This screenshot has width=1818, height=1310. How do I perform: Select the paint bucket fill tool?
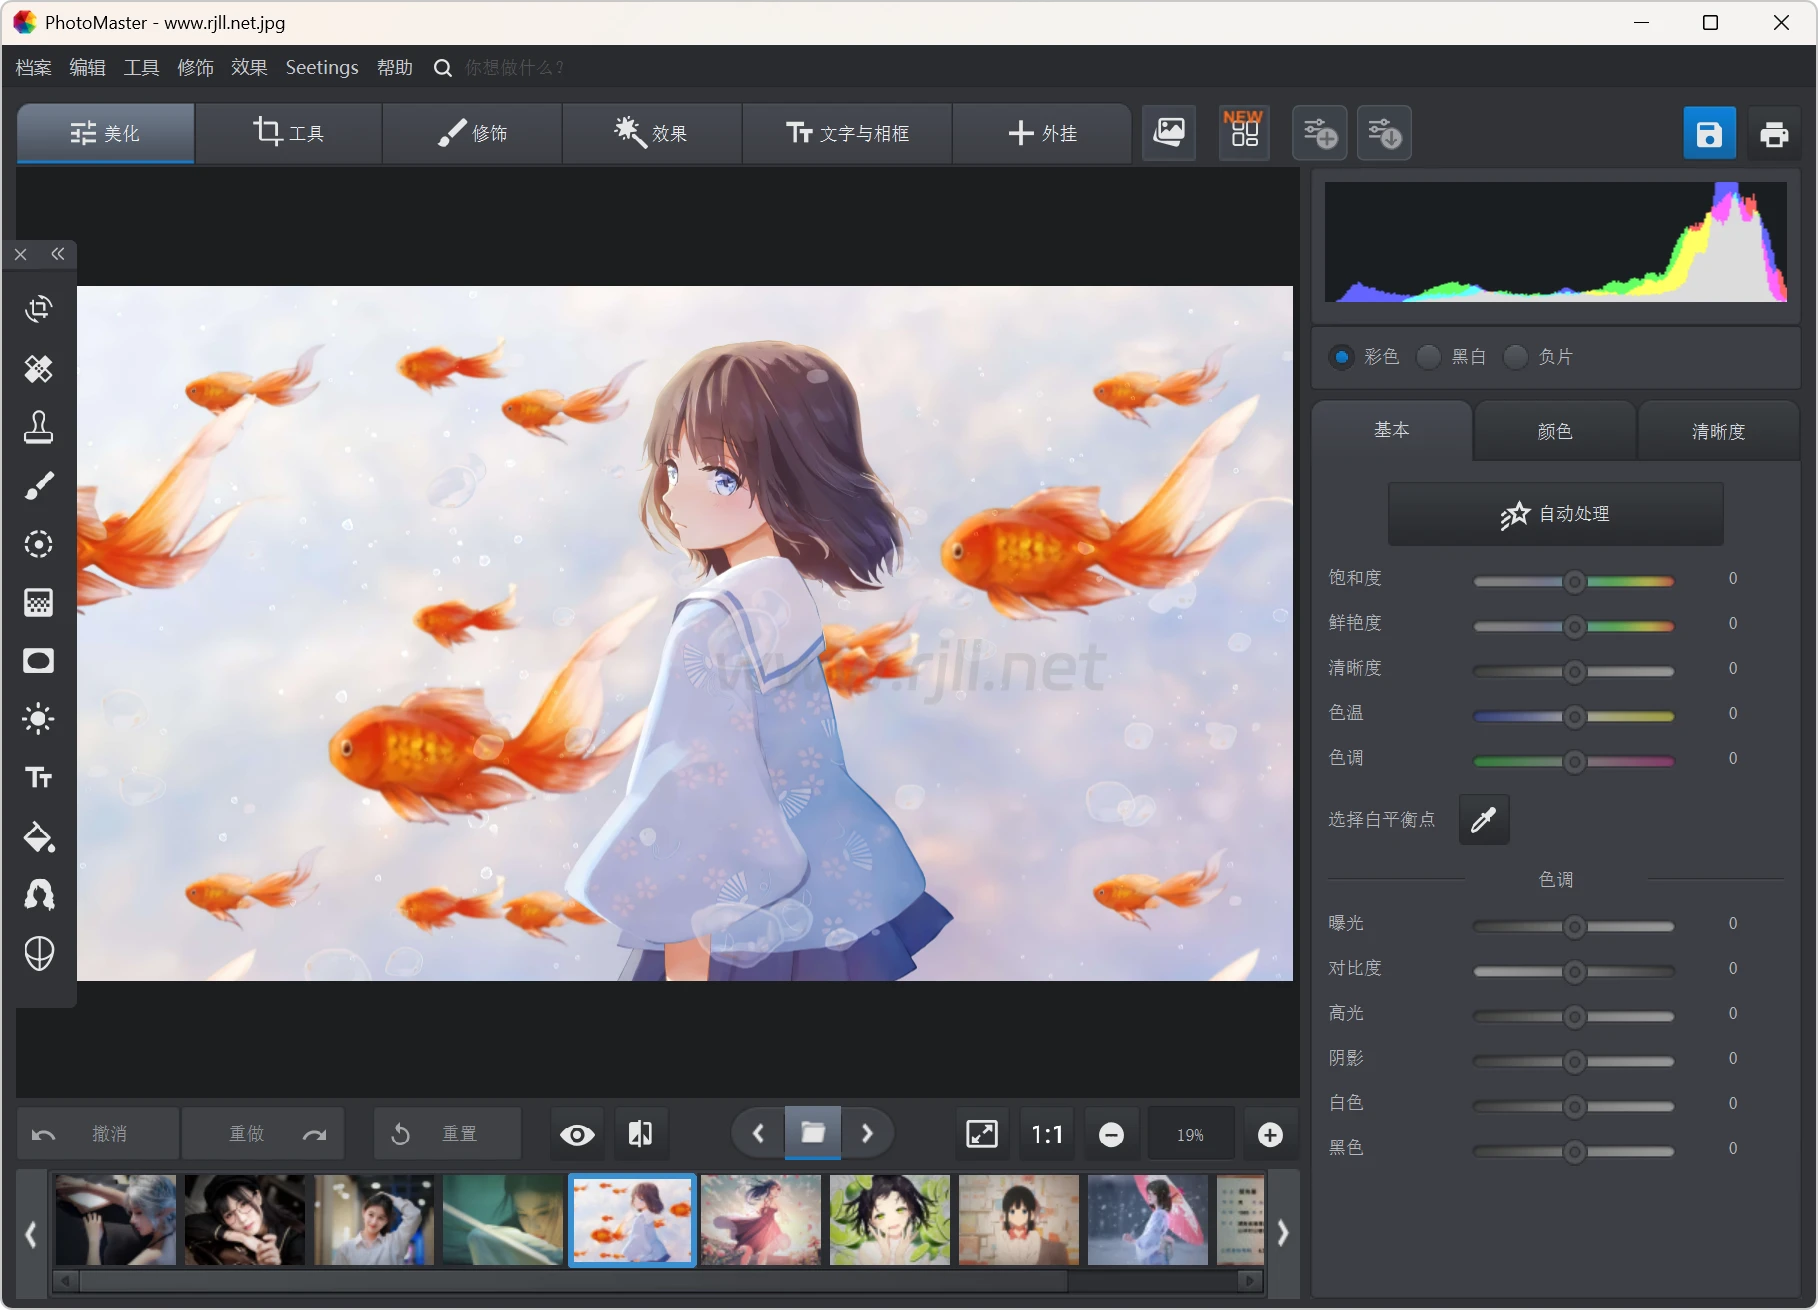[x=38, y=837]
